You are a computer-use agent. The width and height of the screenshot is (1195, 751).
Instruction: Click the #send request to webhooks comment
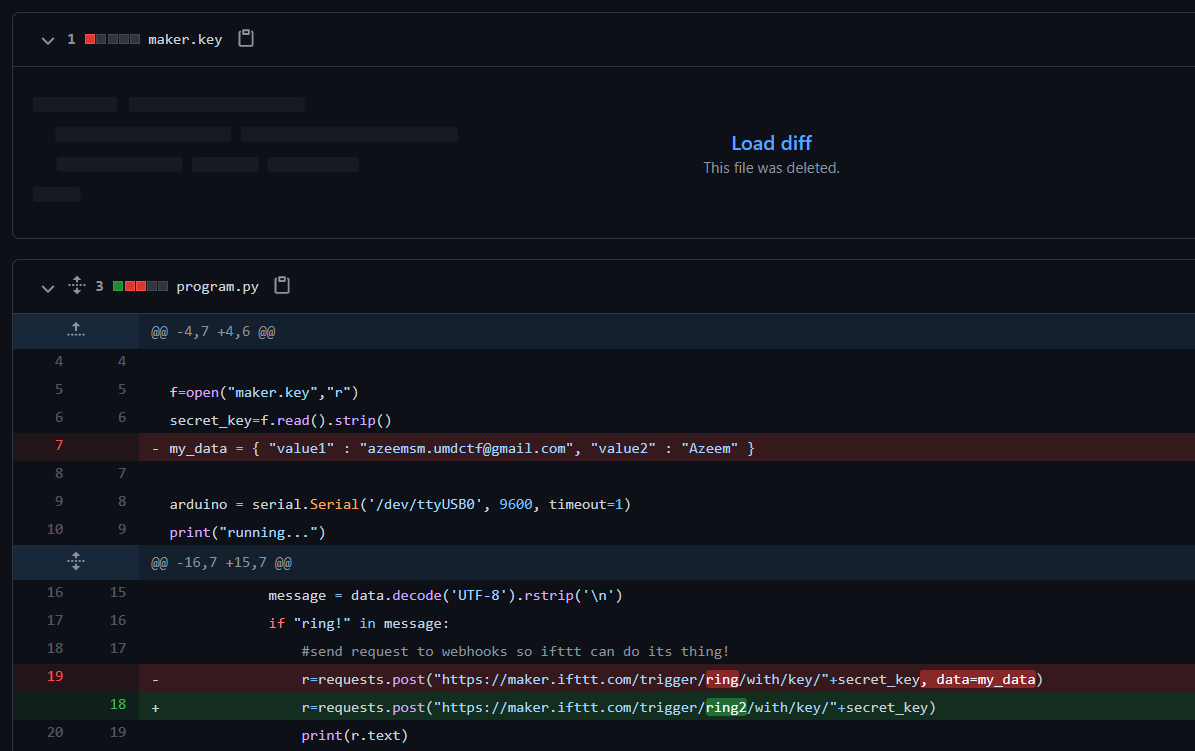pyautogui.click(x=514, y=652)
